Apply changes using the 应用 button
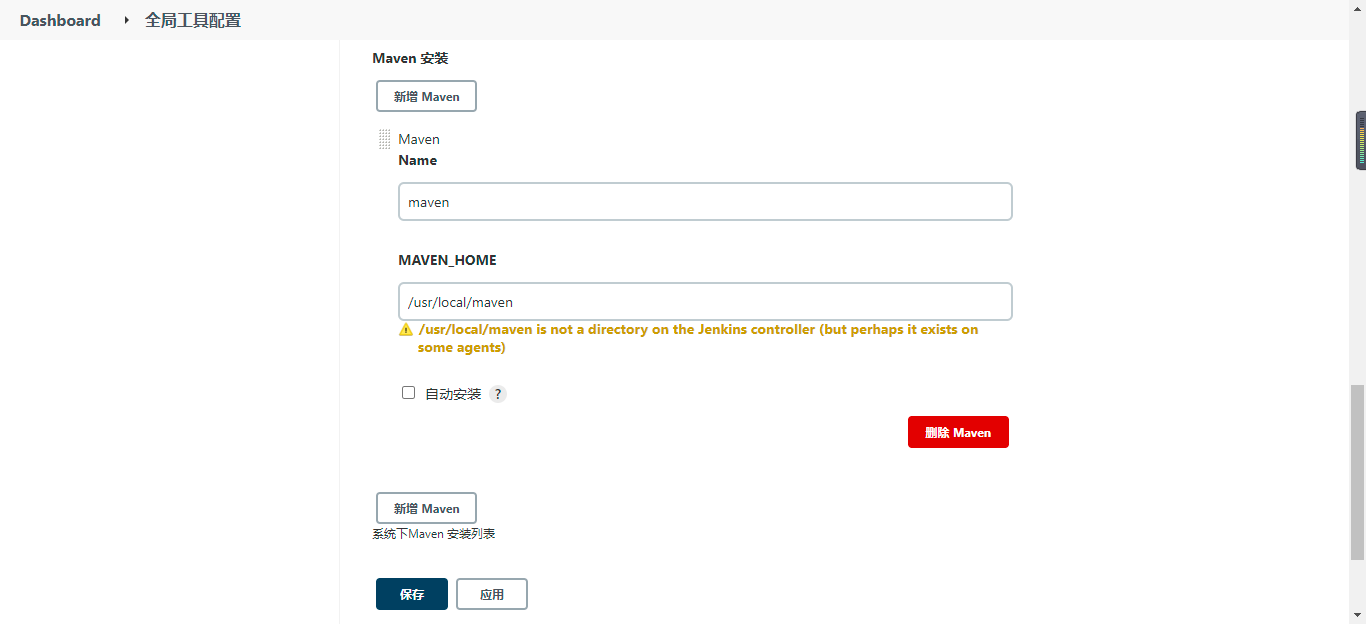 pos(491,594)
